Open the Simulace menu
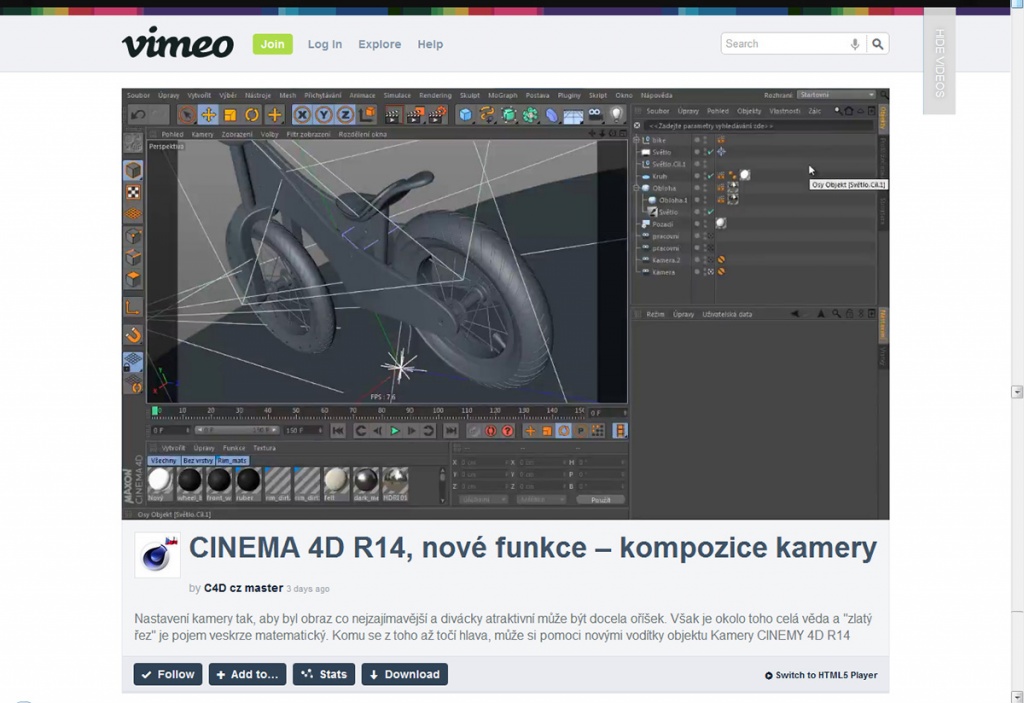1024x703 pixels. (397, 95)
